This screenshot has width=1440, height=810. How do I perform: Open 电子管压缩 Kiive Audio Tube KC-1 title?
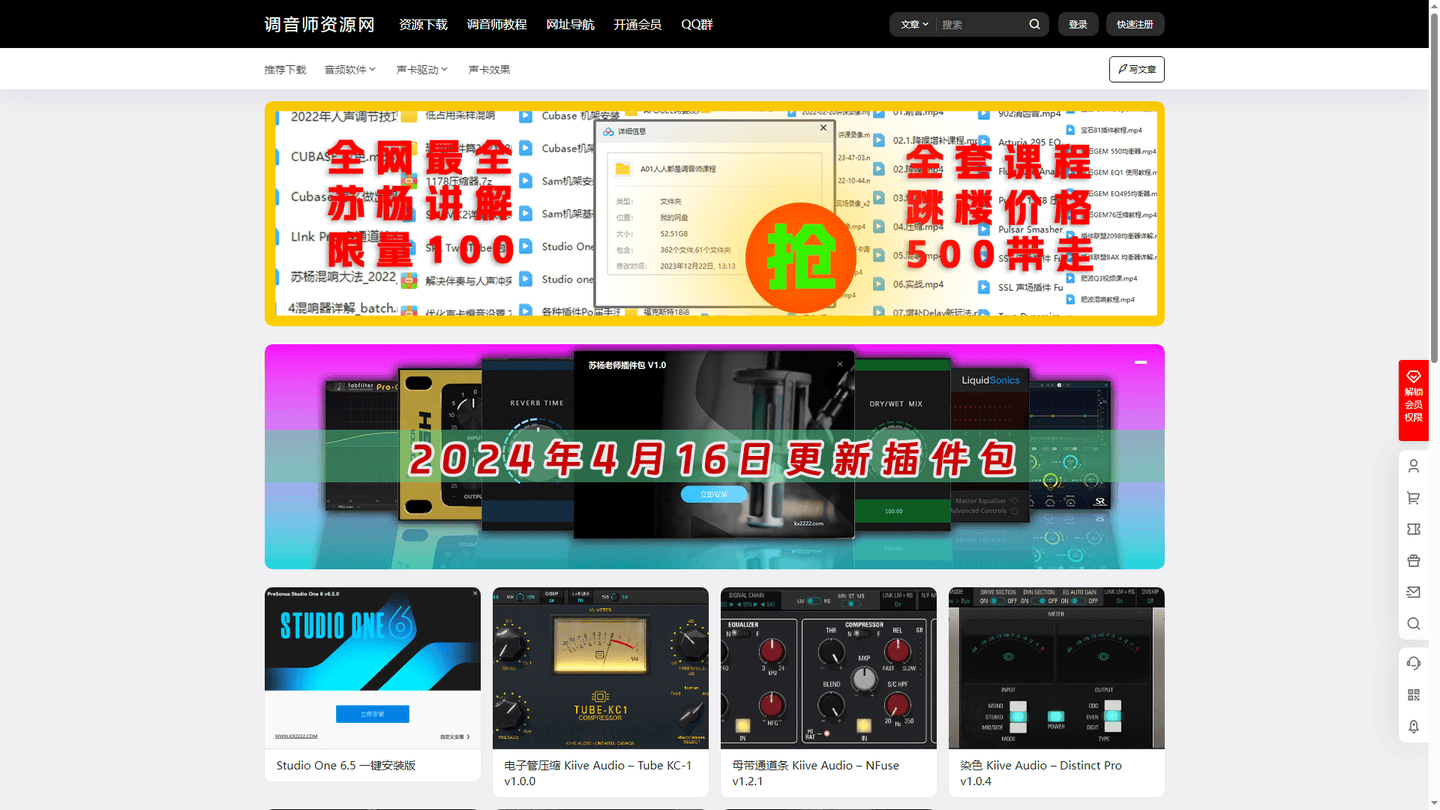(598, 773)
